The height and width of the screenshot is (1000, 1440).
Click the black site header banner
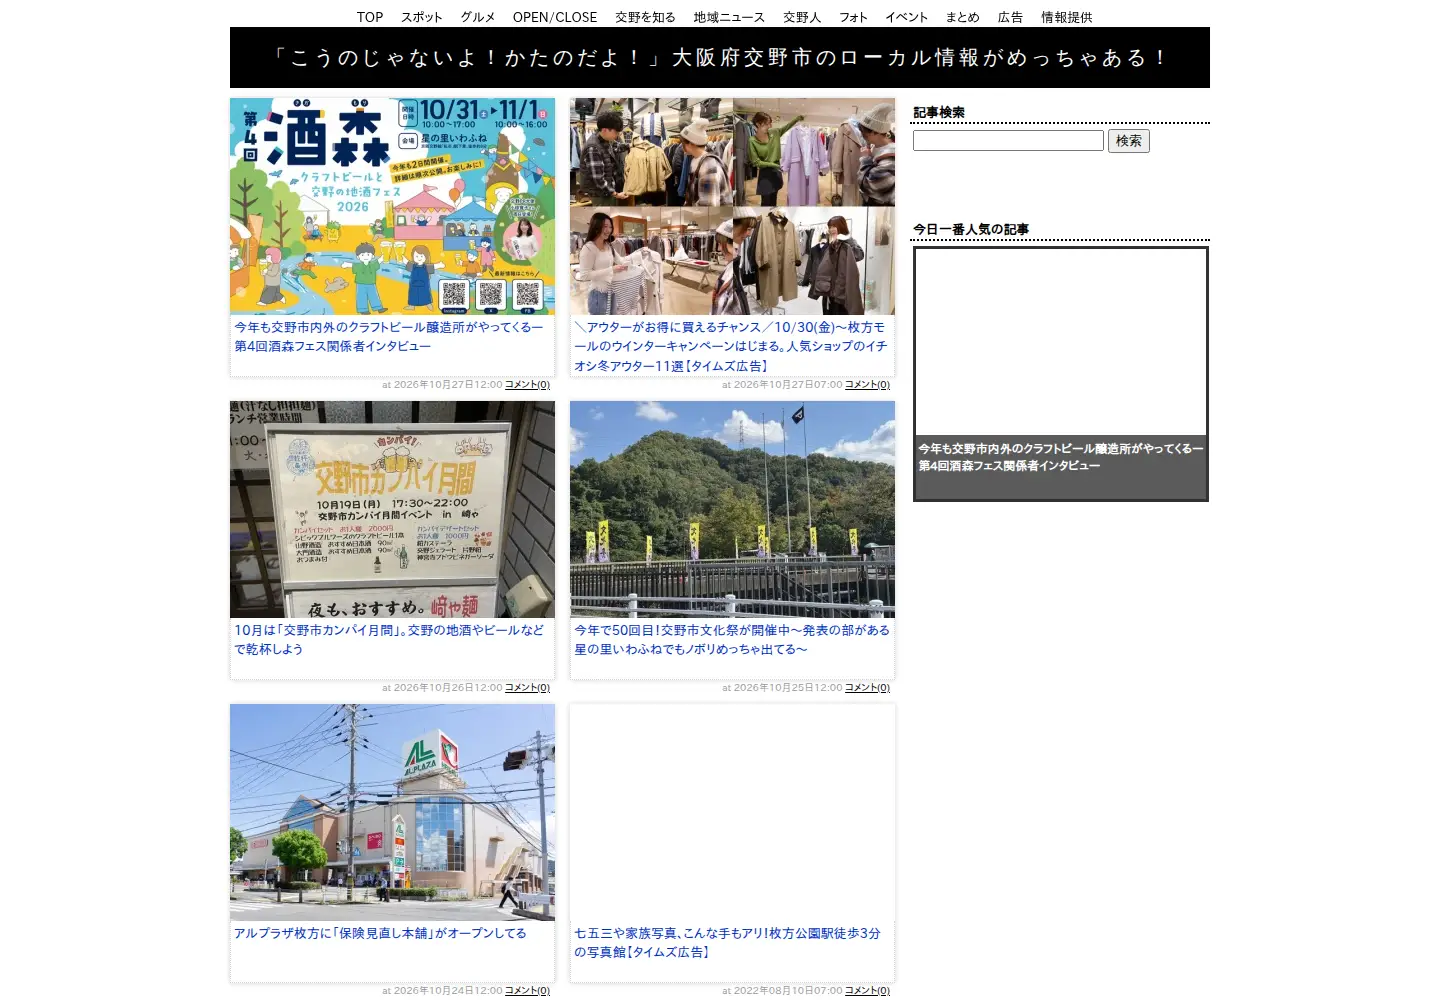[720, 58]
